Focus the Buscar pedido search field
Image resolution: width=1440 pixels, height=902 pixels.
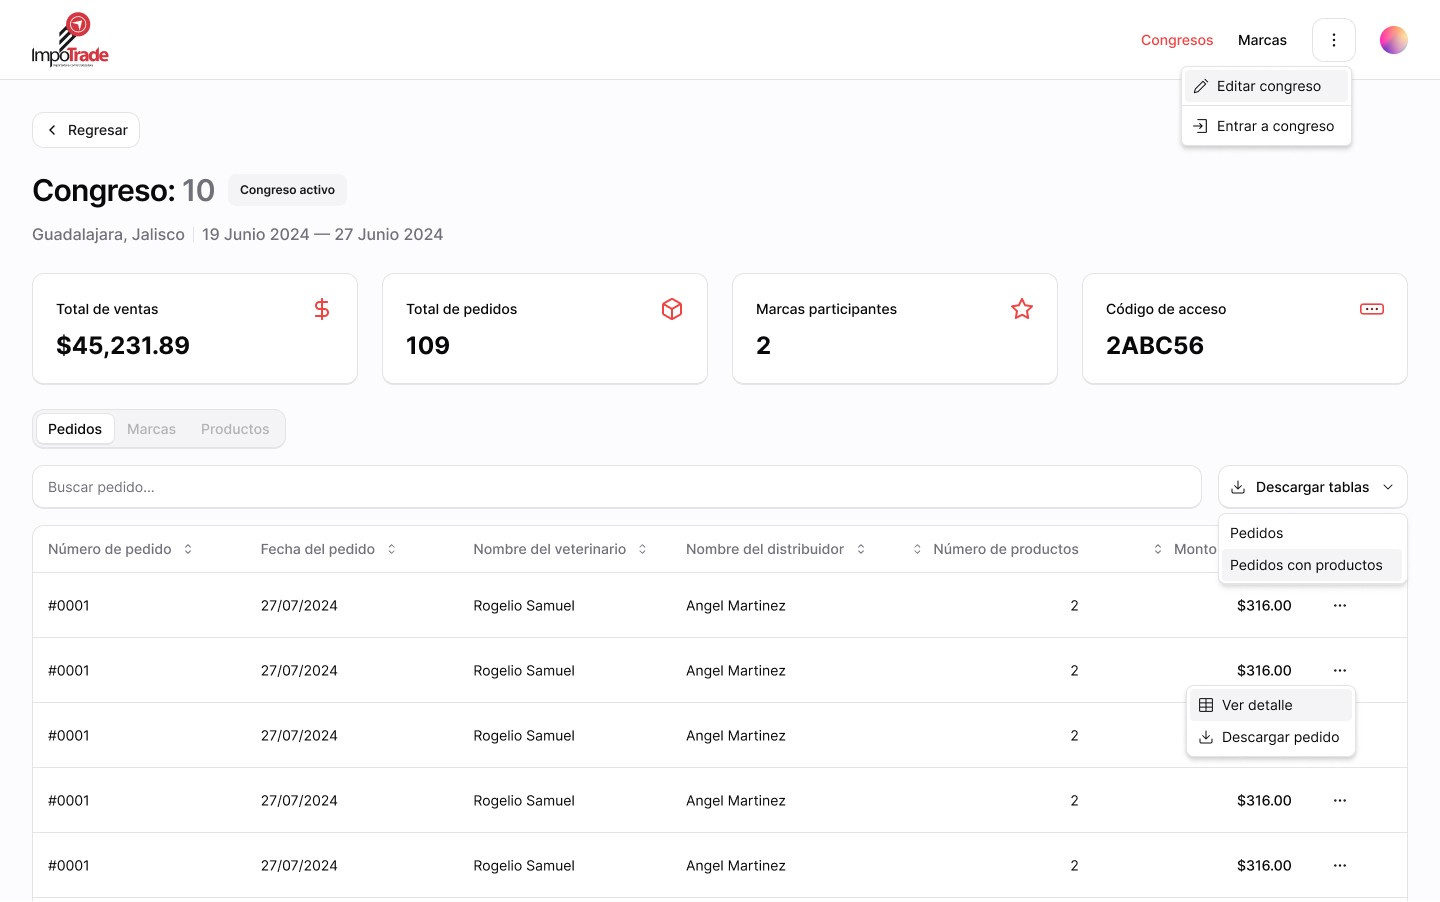[x=617, y=487]
